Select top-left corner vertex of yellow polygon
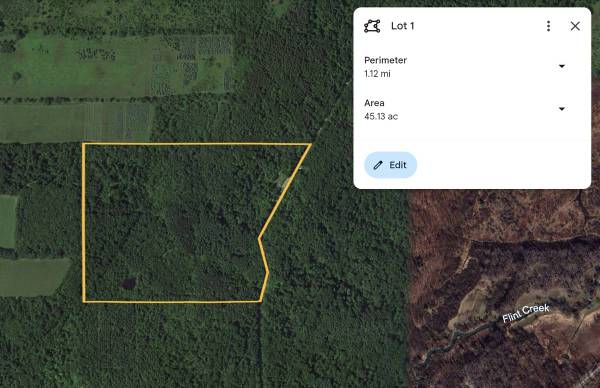 pos(84,144)
